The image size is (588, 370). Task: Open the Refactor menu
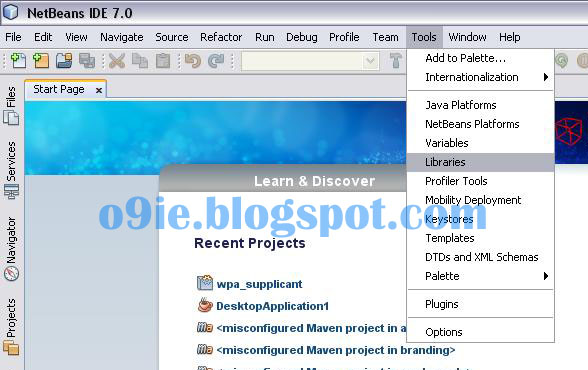(221, 37)
